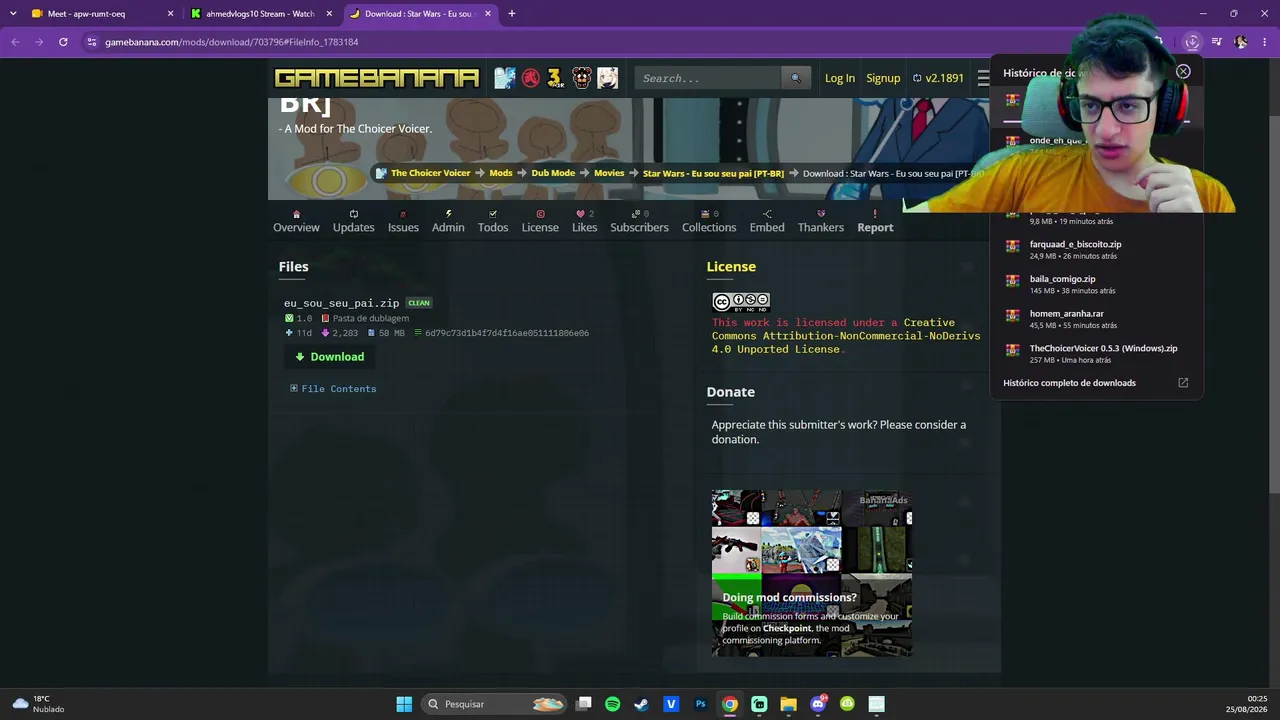Open the hamburger menu icon on GameBanana
Screen dimensions: 1280x720
pyautogui.click(x=983, y=78)
